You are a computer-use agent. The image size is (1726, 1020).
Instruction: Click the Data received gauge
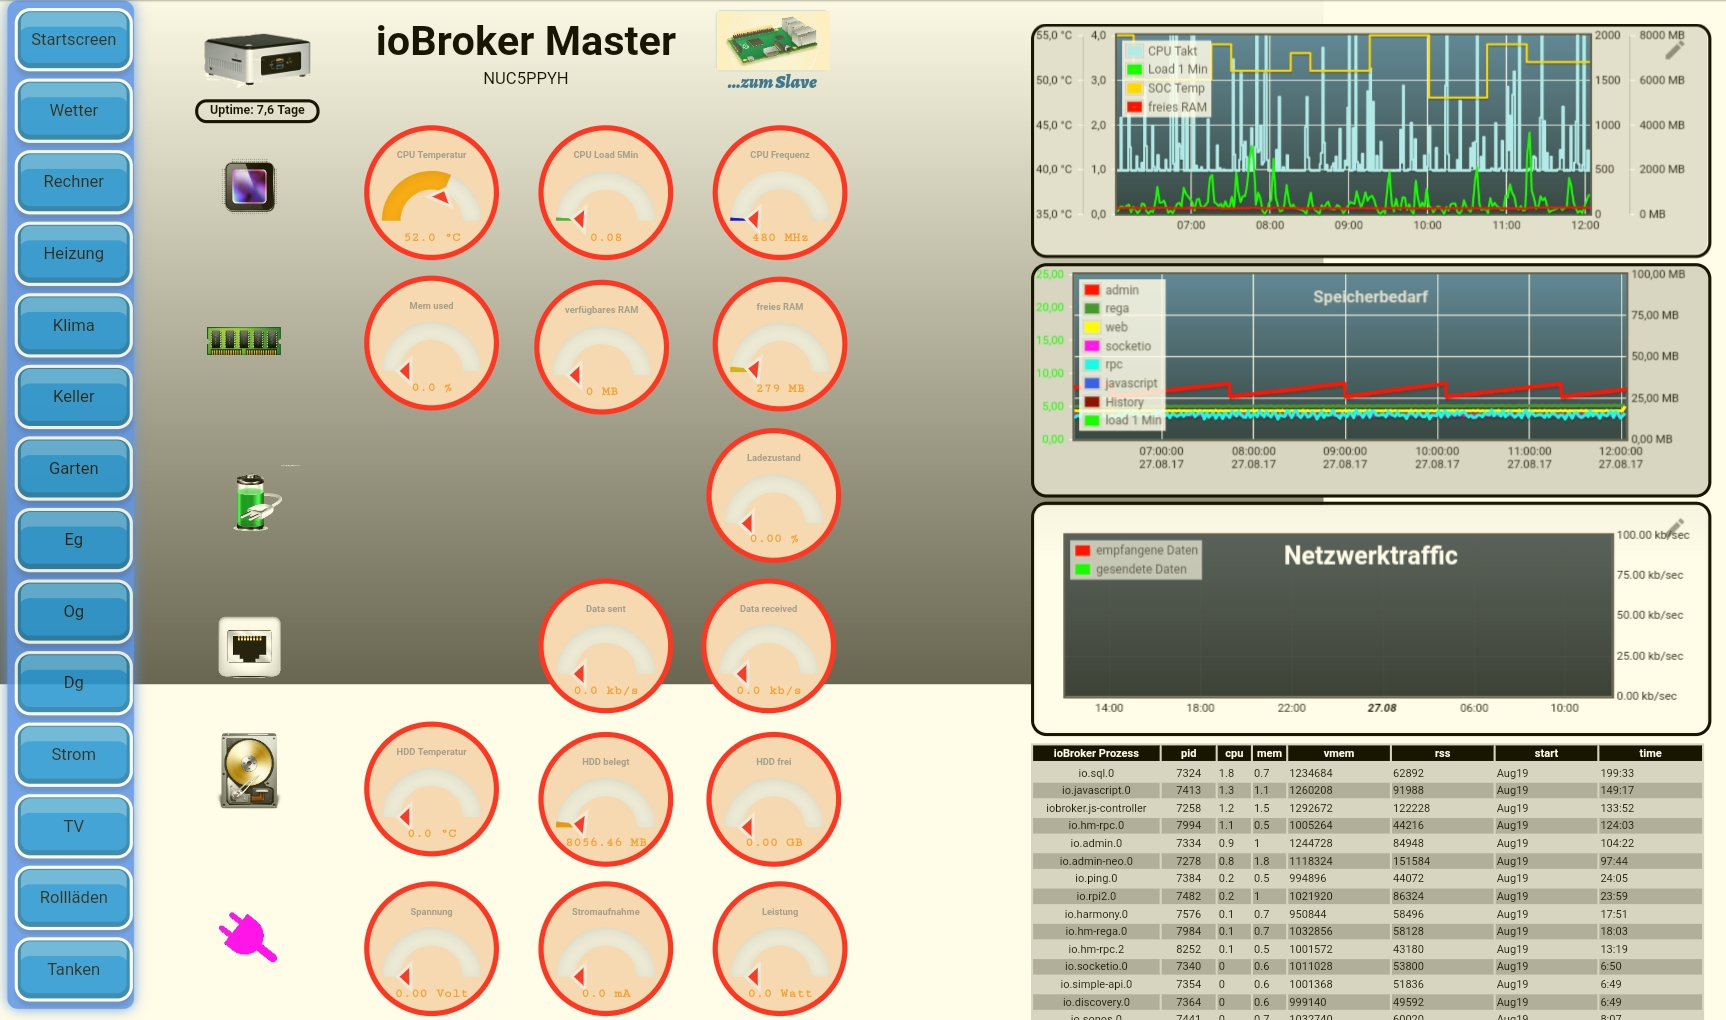point(769,646)
